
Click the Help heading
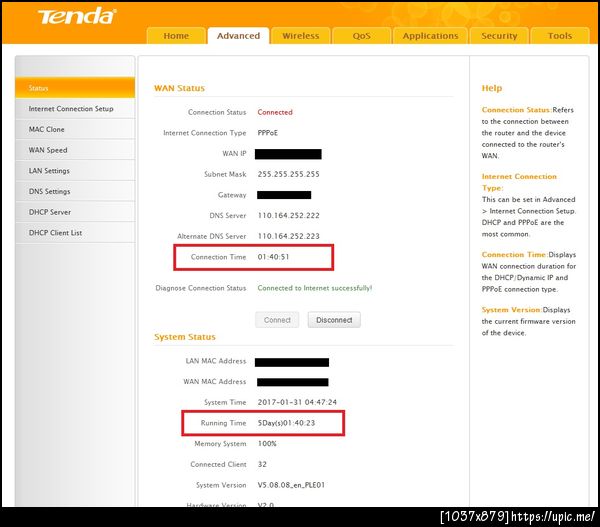tap(491, 88)
